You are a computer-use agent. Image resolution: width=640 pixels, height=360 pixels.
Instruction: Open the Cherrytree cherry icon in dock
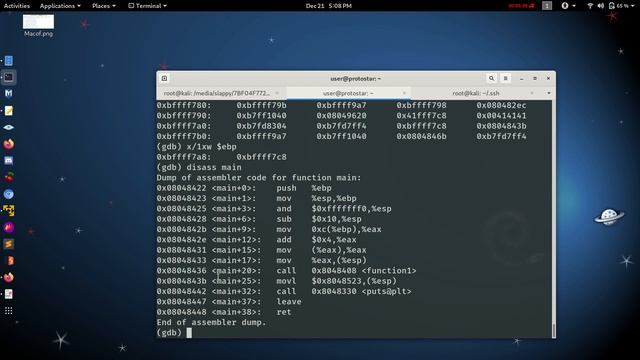coord(9,177)
